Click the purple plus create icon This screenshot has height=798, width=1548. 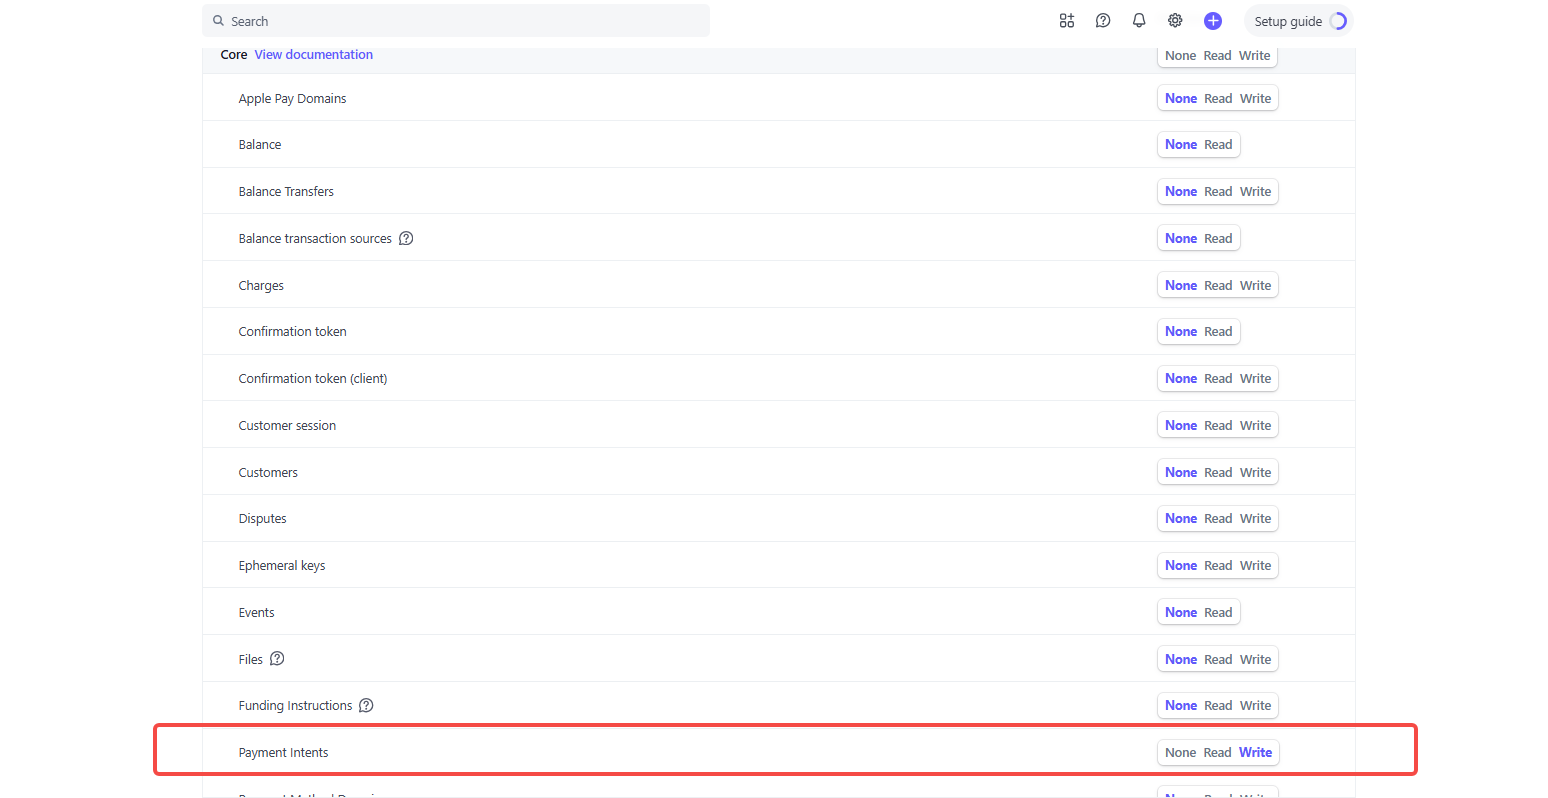(x=1213, y=21)
